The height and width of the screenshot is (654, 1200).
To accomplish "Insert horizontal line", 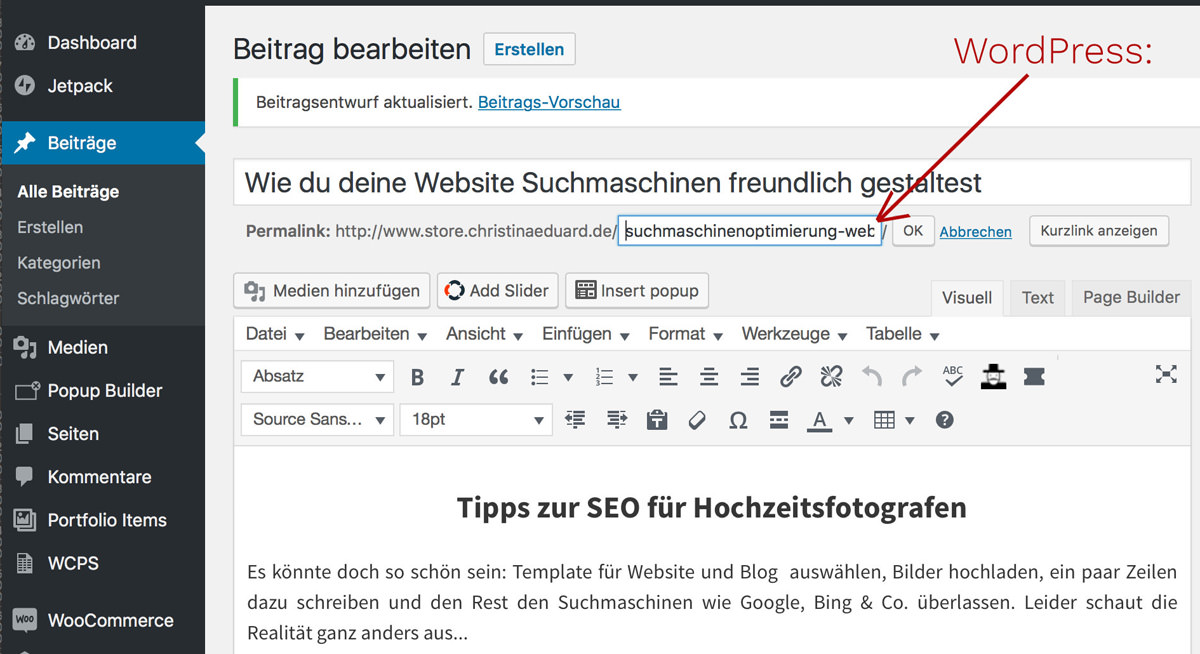I will tap(779, 420).
